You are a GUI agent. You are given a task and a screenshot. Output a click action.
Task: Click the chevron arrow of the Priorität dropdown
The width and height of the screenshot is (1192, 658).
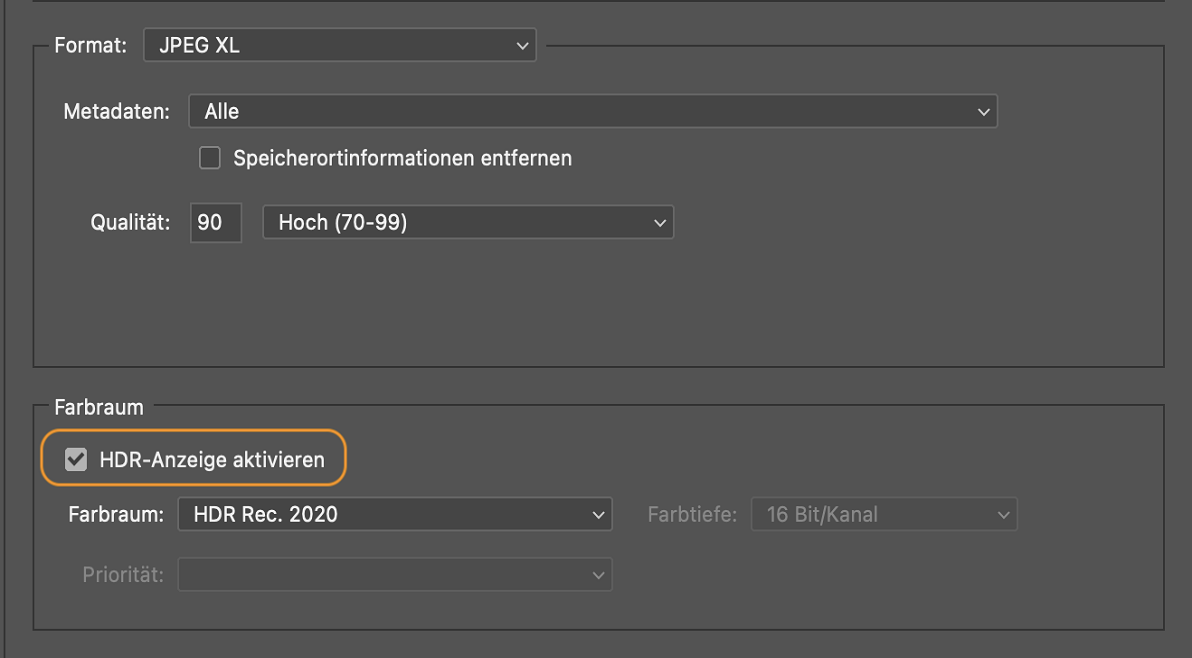tap(598, 575)
